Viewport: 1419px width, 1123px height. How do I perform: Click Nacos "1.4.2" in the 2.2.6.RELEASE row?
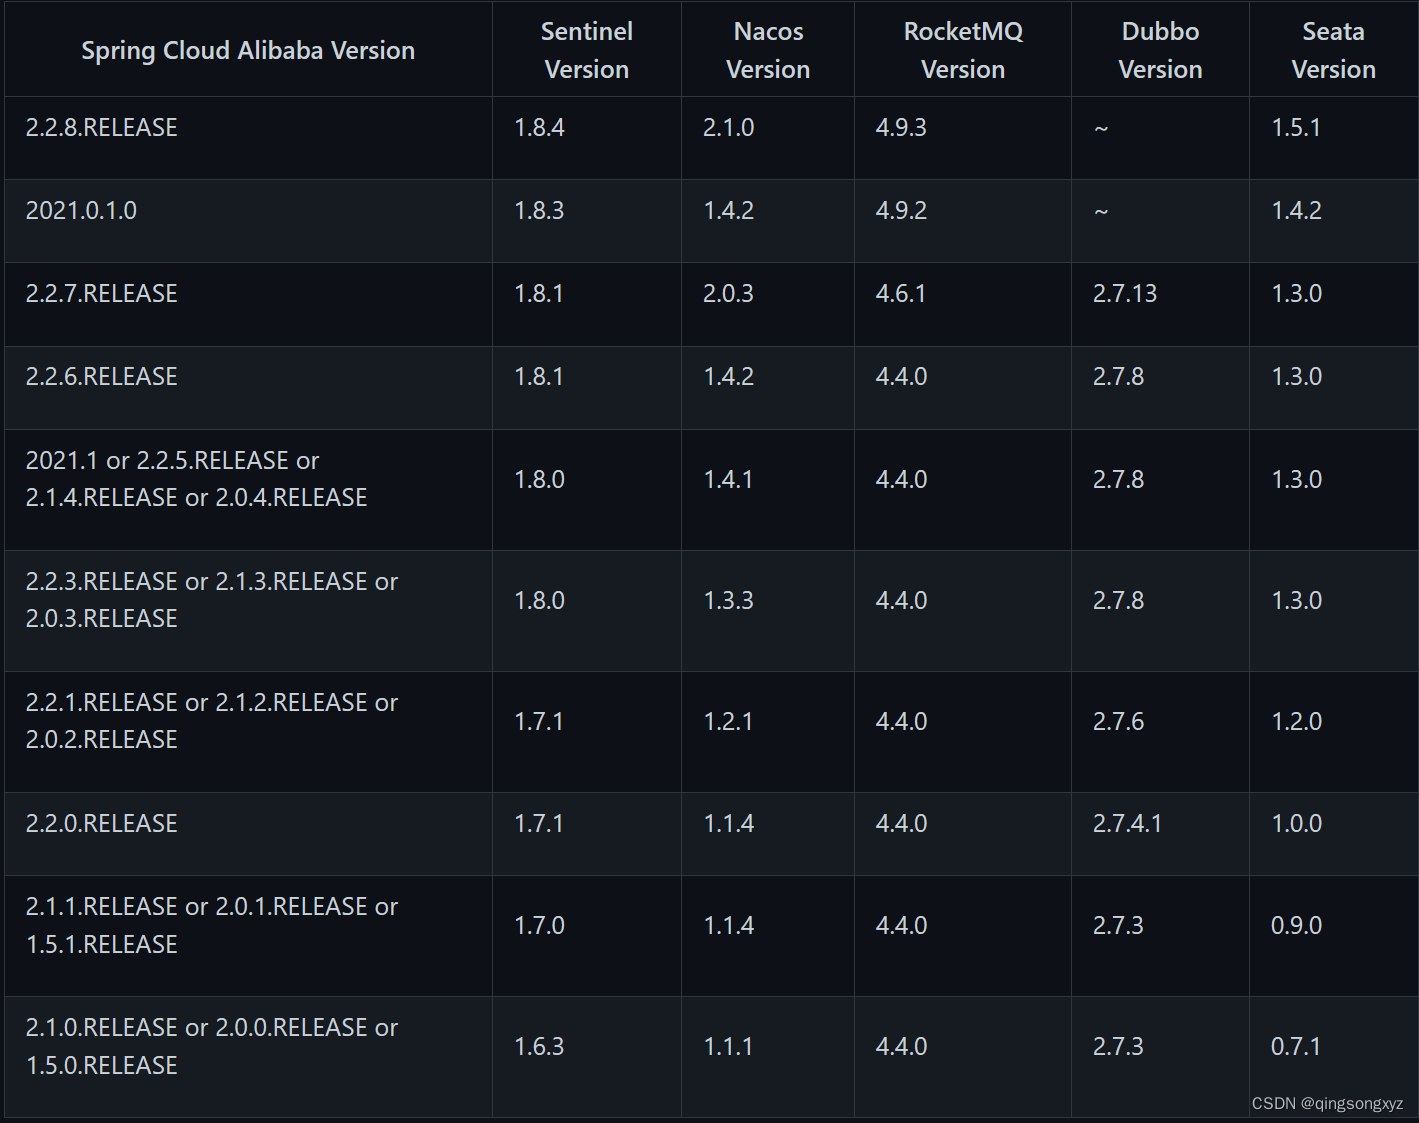click(x=728, y=377)
